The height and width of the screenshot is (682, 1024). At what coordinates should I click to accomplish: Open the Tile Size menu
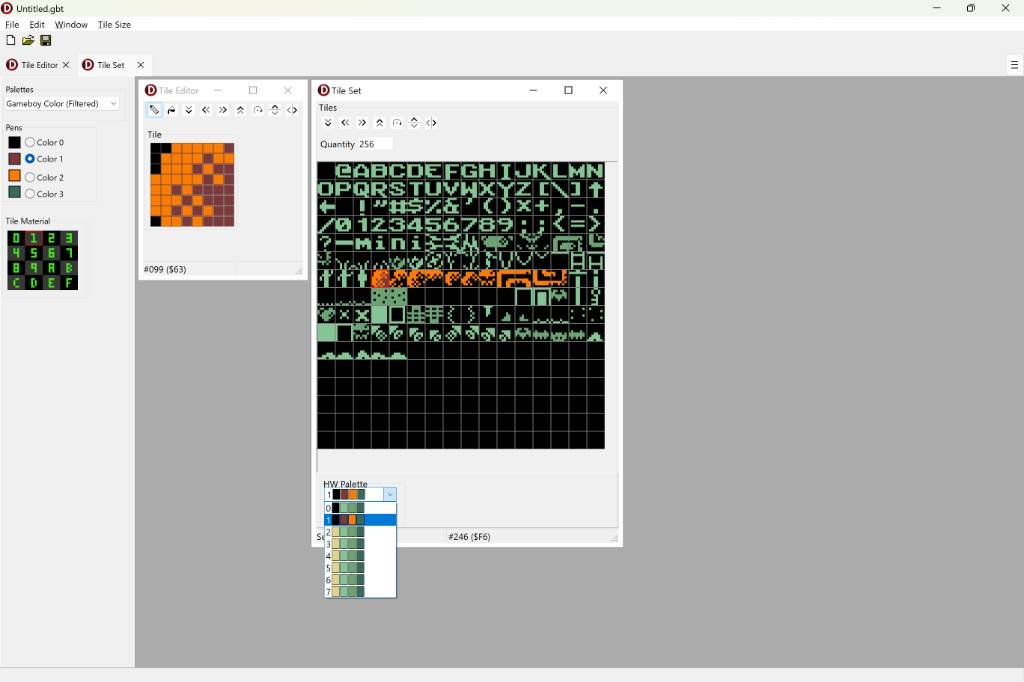coord(114,24)
